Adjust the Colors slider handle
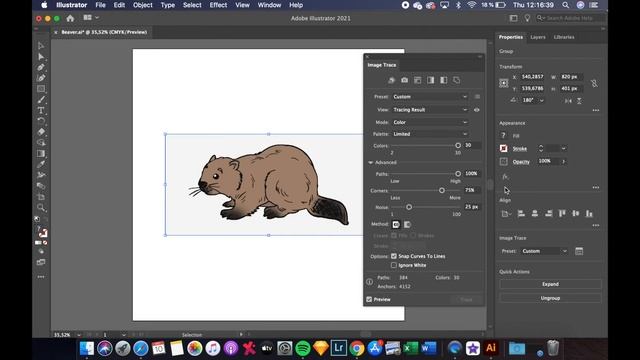Image resolution: width=640 pixels, height=360 pixels. coord(458,145)
